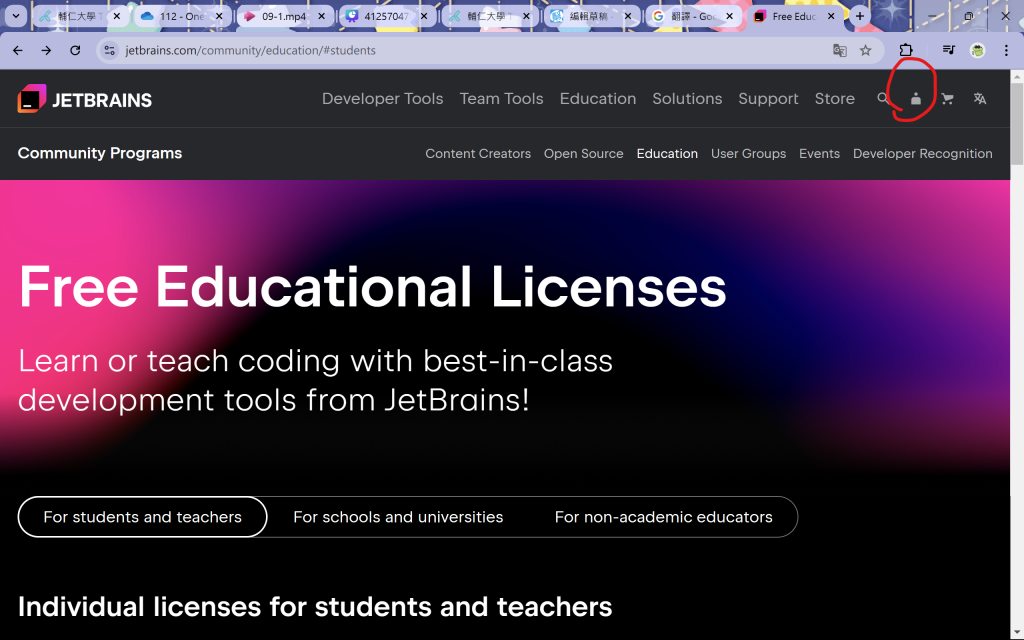The height and width of the screenshot is (640, 1024).
Task: Expand the Support menu
Action: pyautogui.click(x=768, y=99)
